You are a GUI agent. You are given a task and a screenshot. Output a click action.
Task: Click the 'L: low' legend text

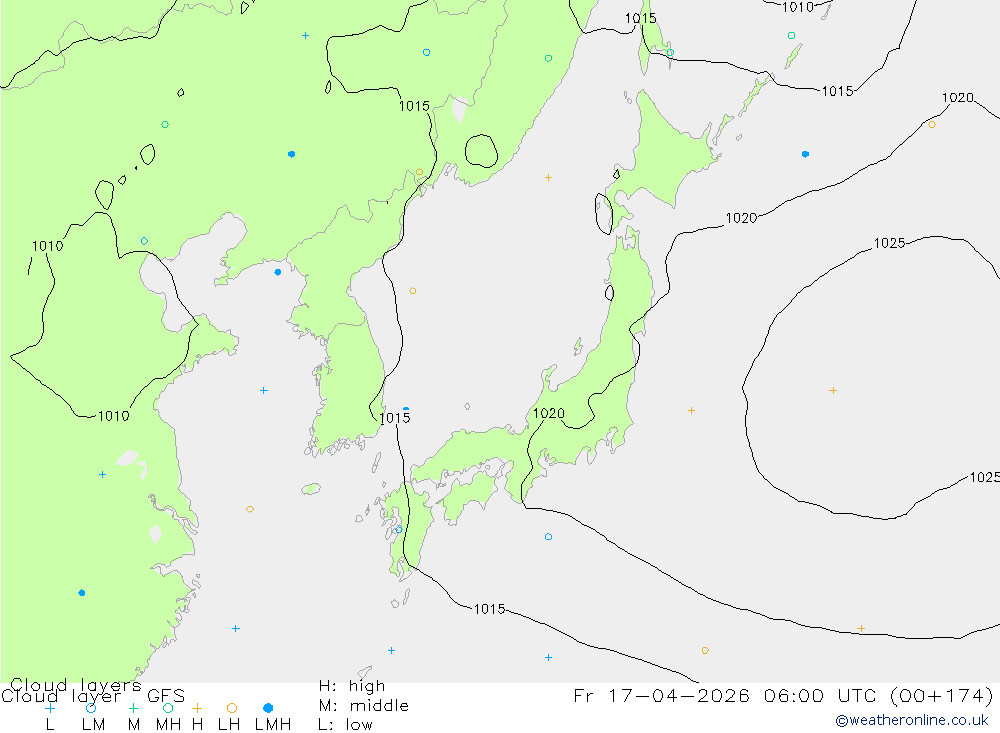click(345, 725)
